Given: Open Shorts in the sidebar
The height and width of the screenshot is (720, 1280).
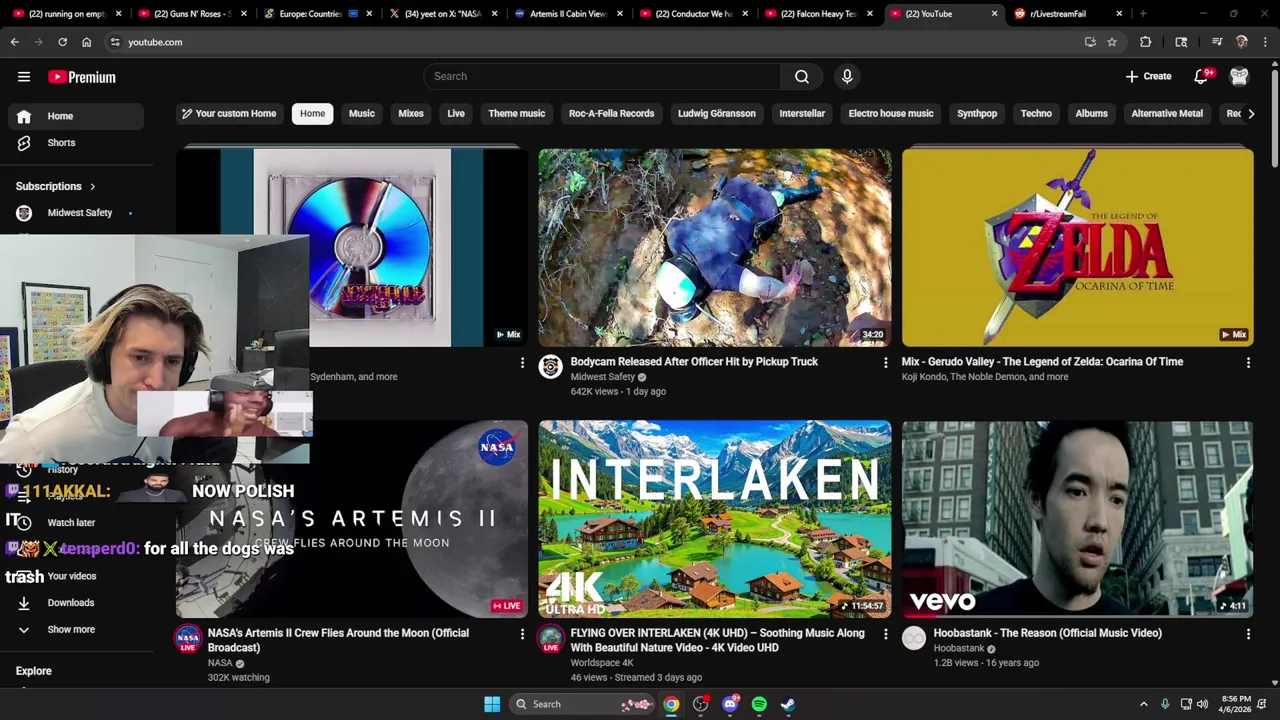Looking at the screenshot, I should [76, 143].
